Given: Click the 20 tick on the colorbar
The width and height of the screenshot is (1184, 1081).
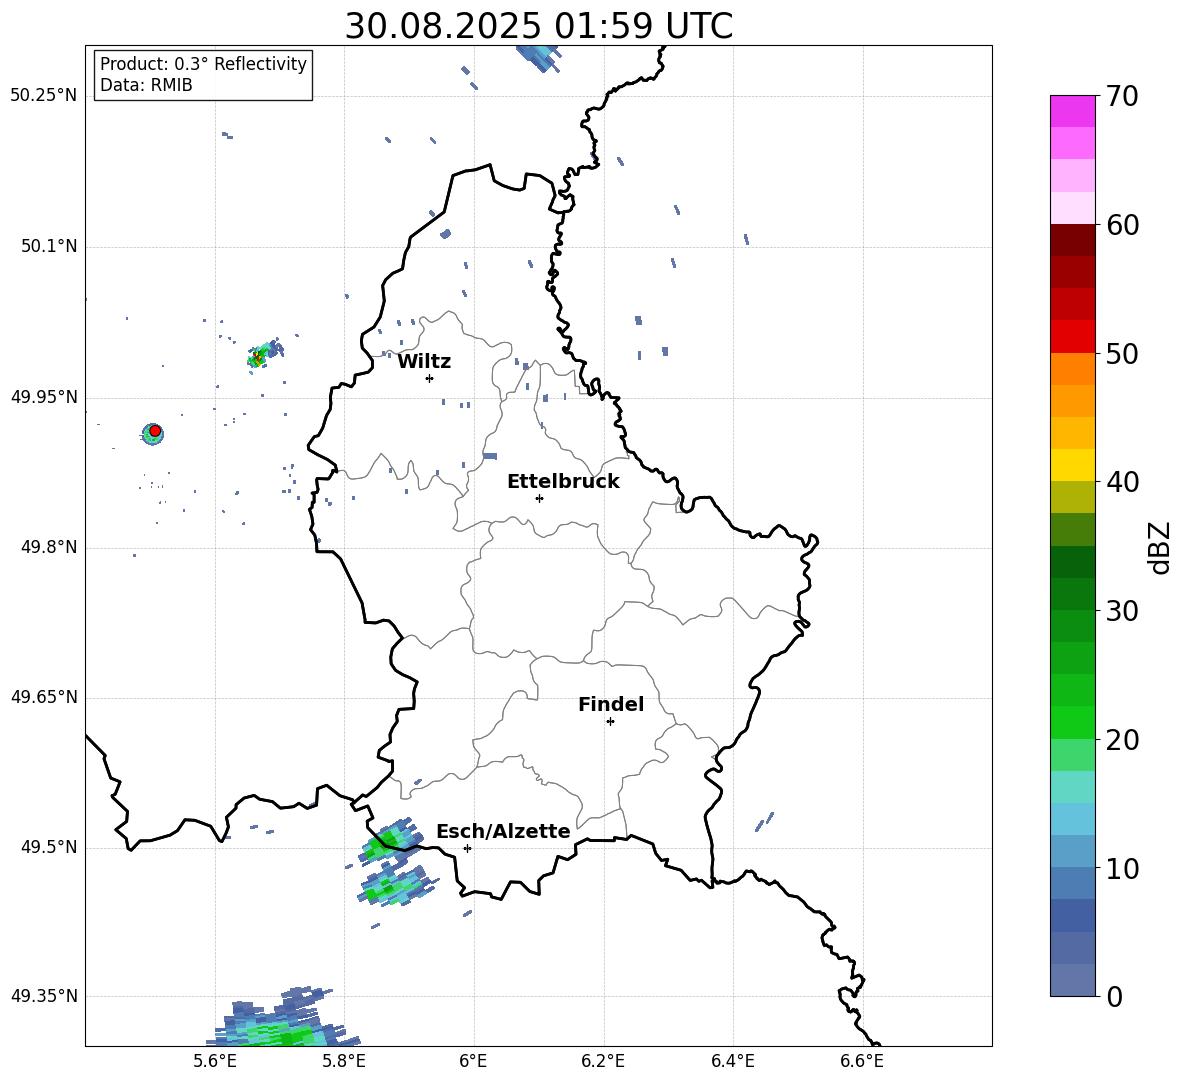Looking at the screenshot, I should click(x=1122, y=740).
